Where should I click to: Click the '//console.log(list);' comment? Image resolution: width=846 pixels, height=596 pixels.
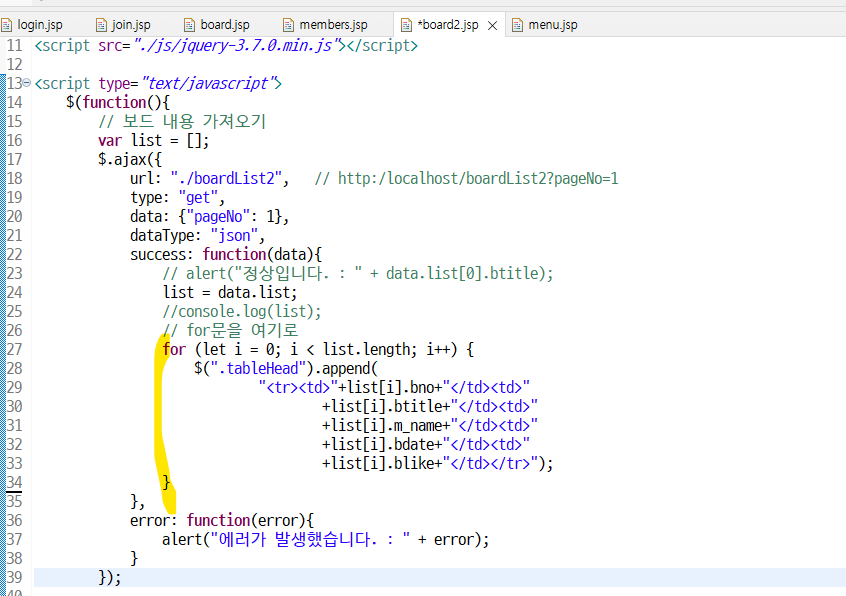click(x=242, y=312)
